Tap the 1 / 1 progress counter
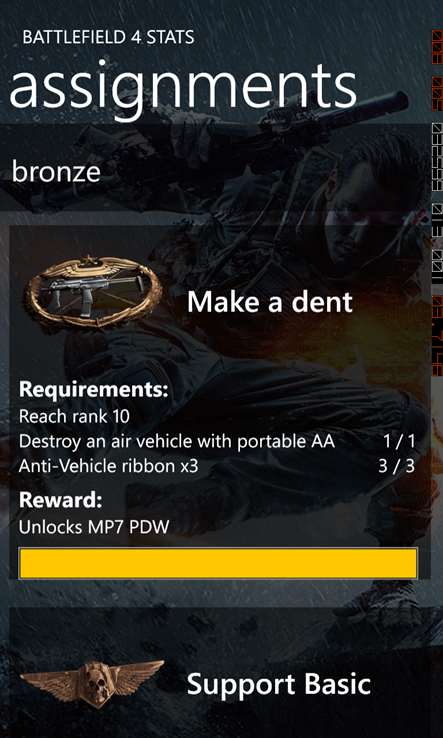Screen dimensions: 443x738 pyautogui.click(x=399, y=441)
